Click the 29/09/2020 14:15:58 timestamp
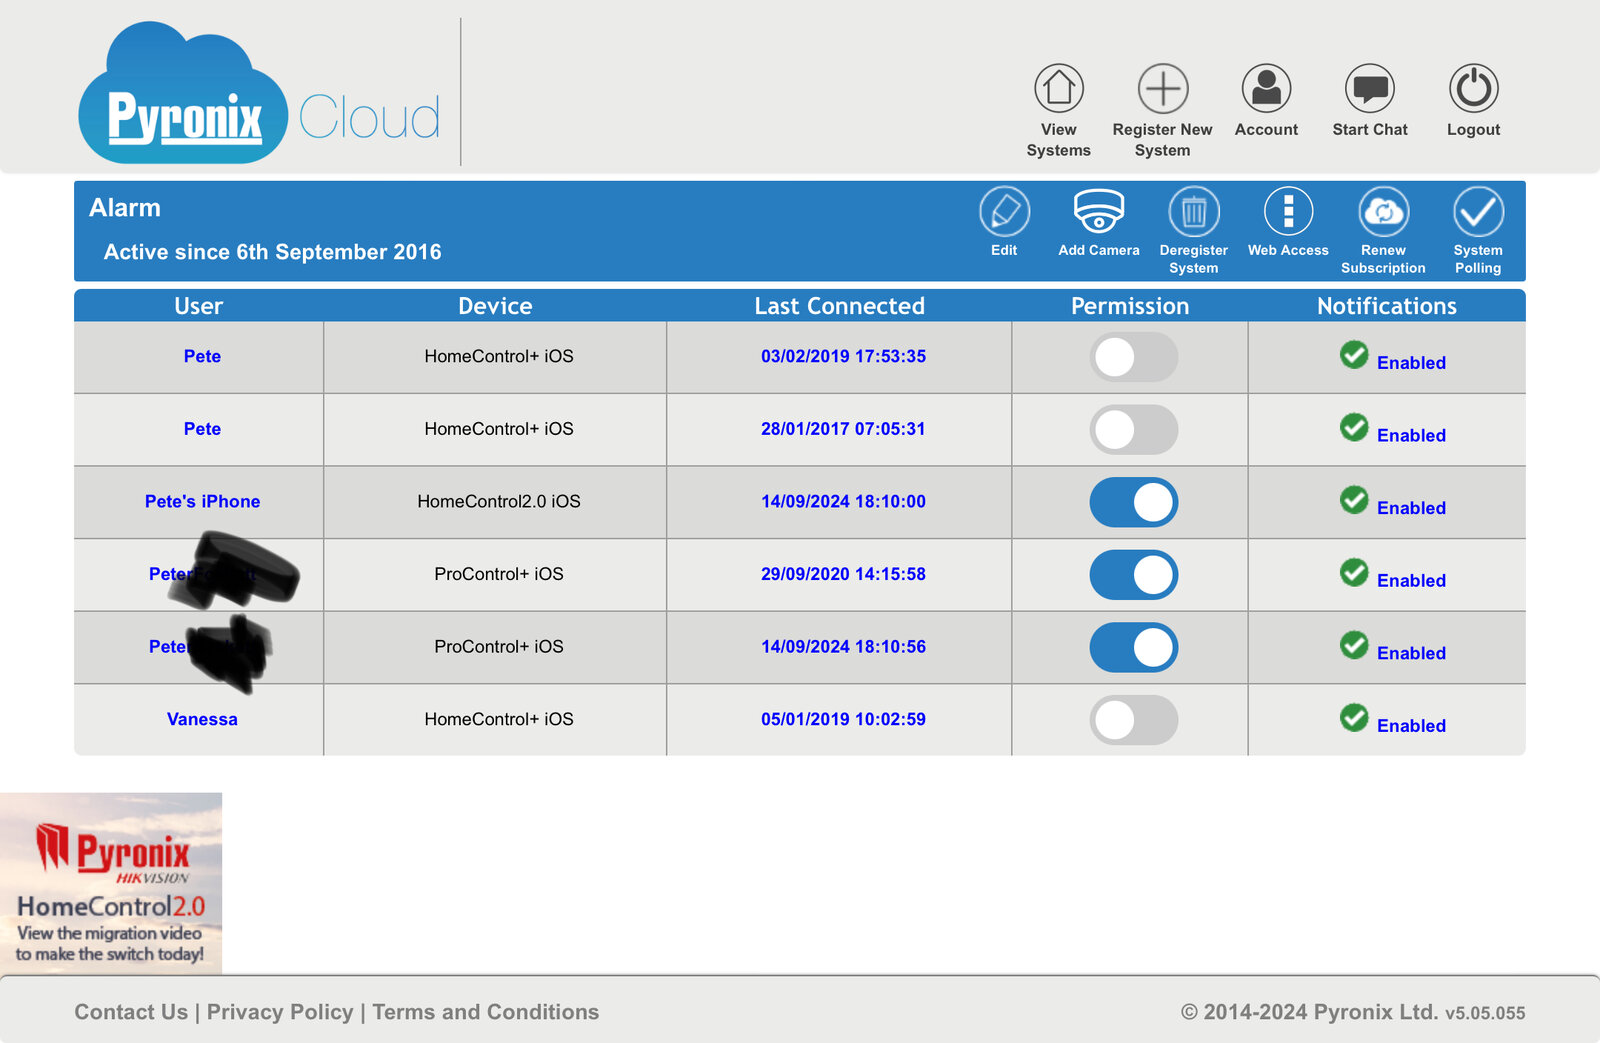1600x1043 pixels. 843,574
